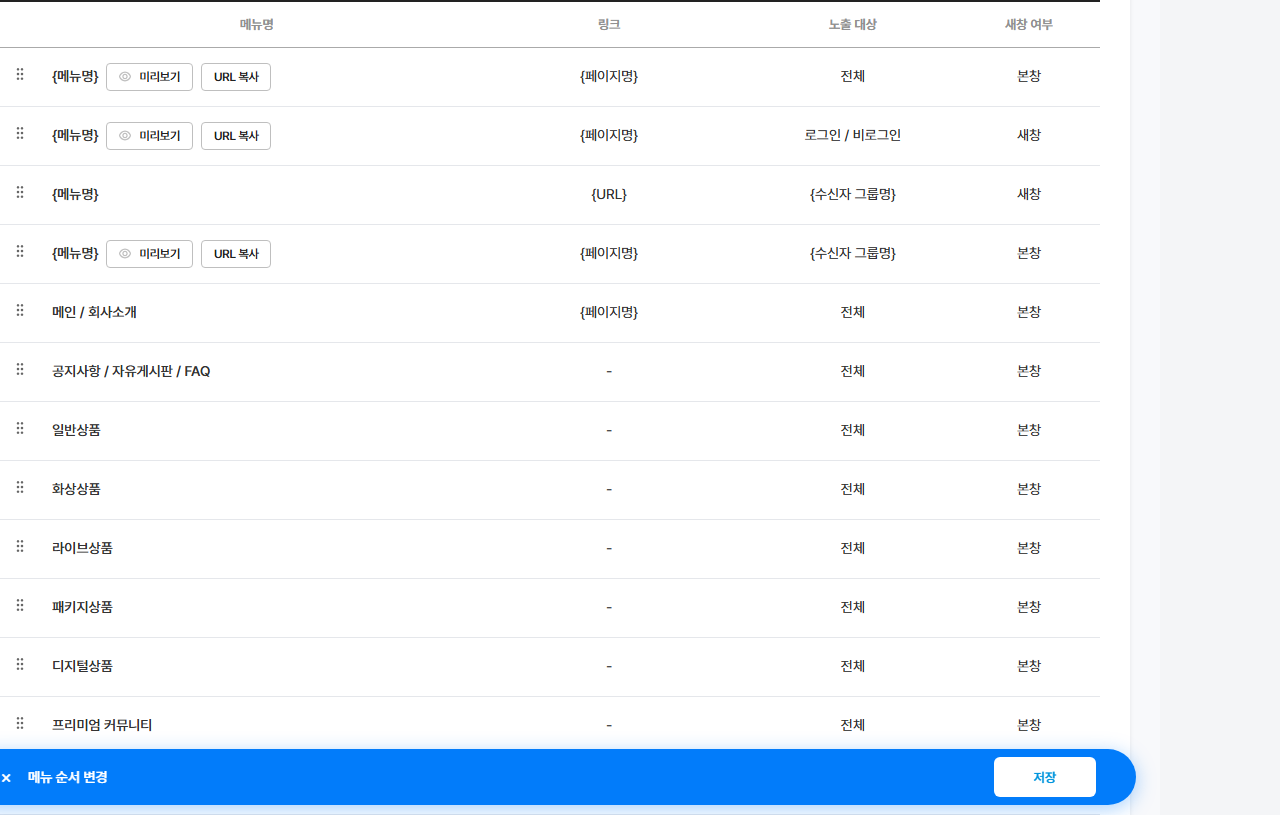Click the 라이브상품 menu name

pos(82,548)
